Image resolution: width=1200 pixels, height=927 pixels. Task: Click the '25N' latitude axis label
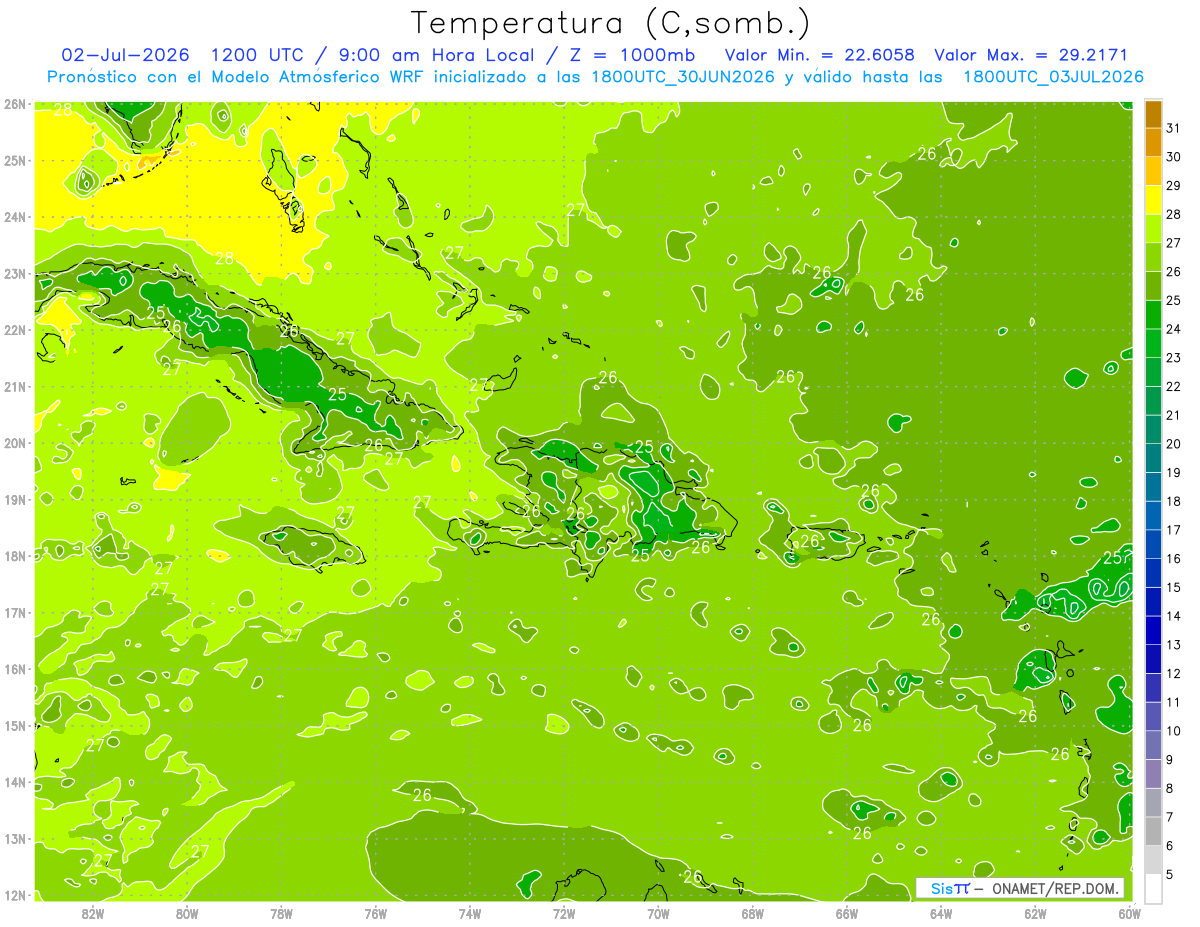click(x=15, y=161)
